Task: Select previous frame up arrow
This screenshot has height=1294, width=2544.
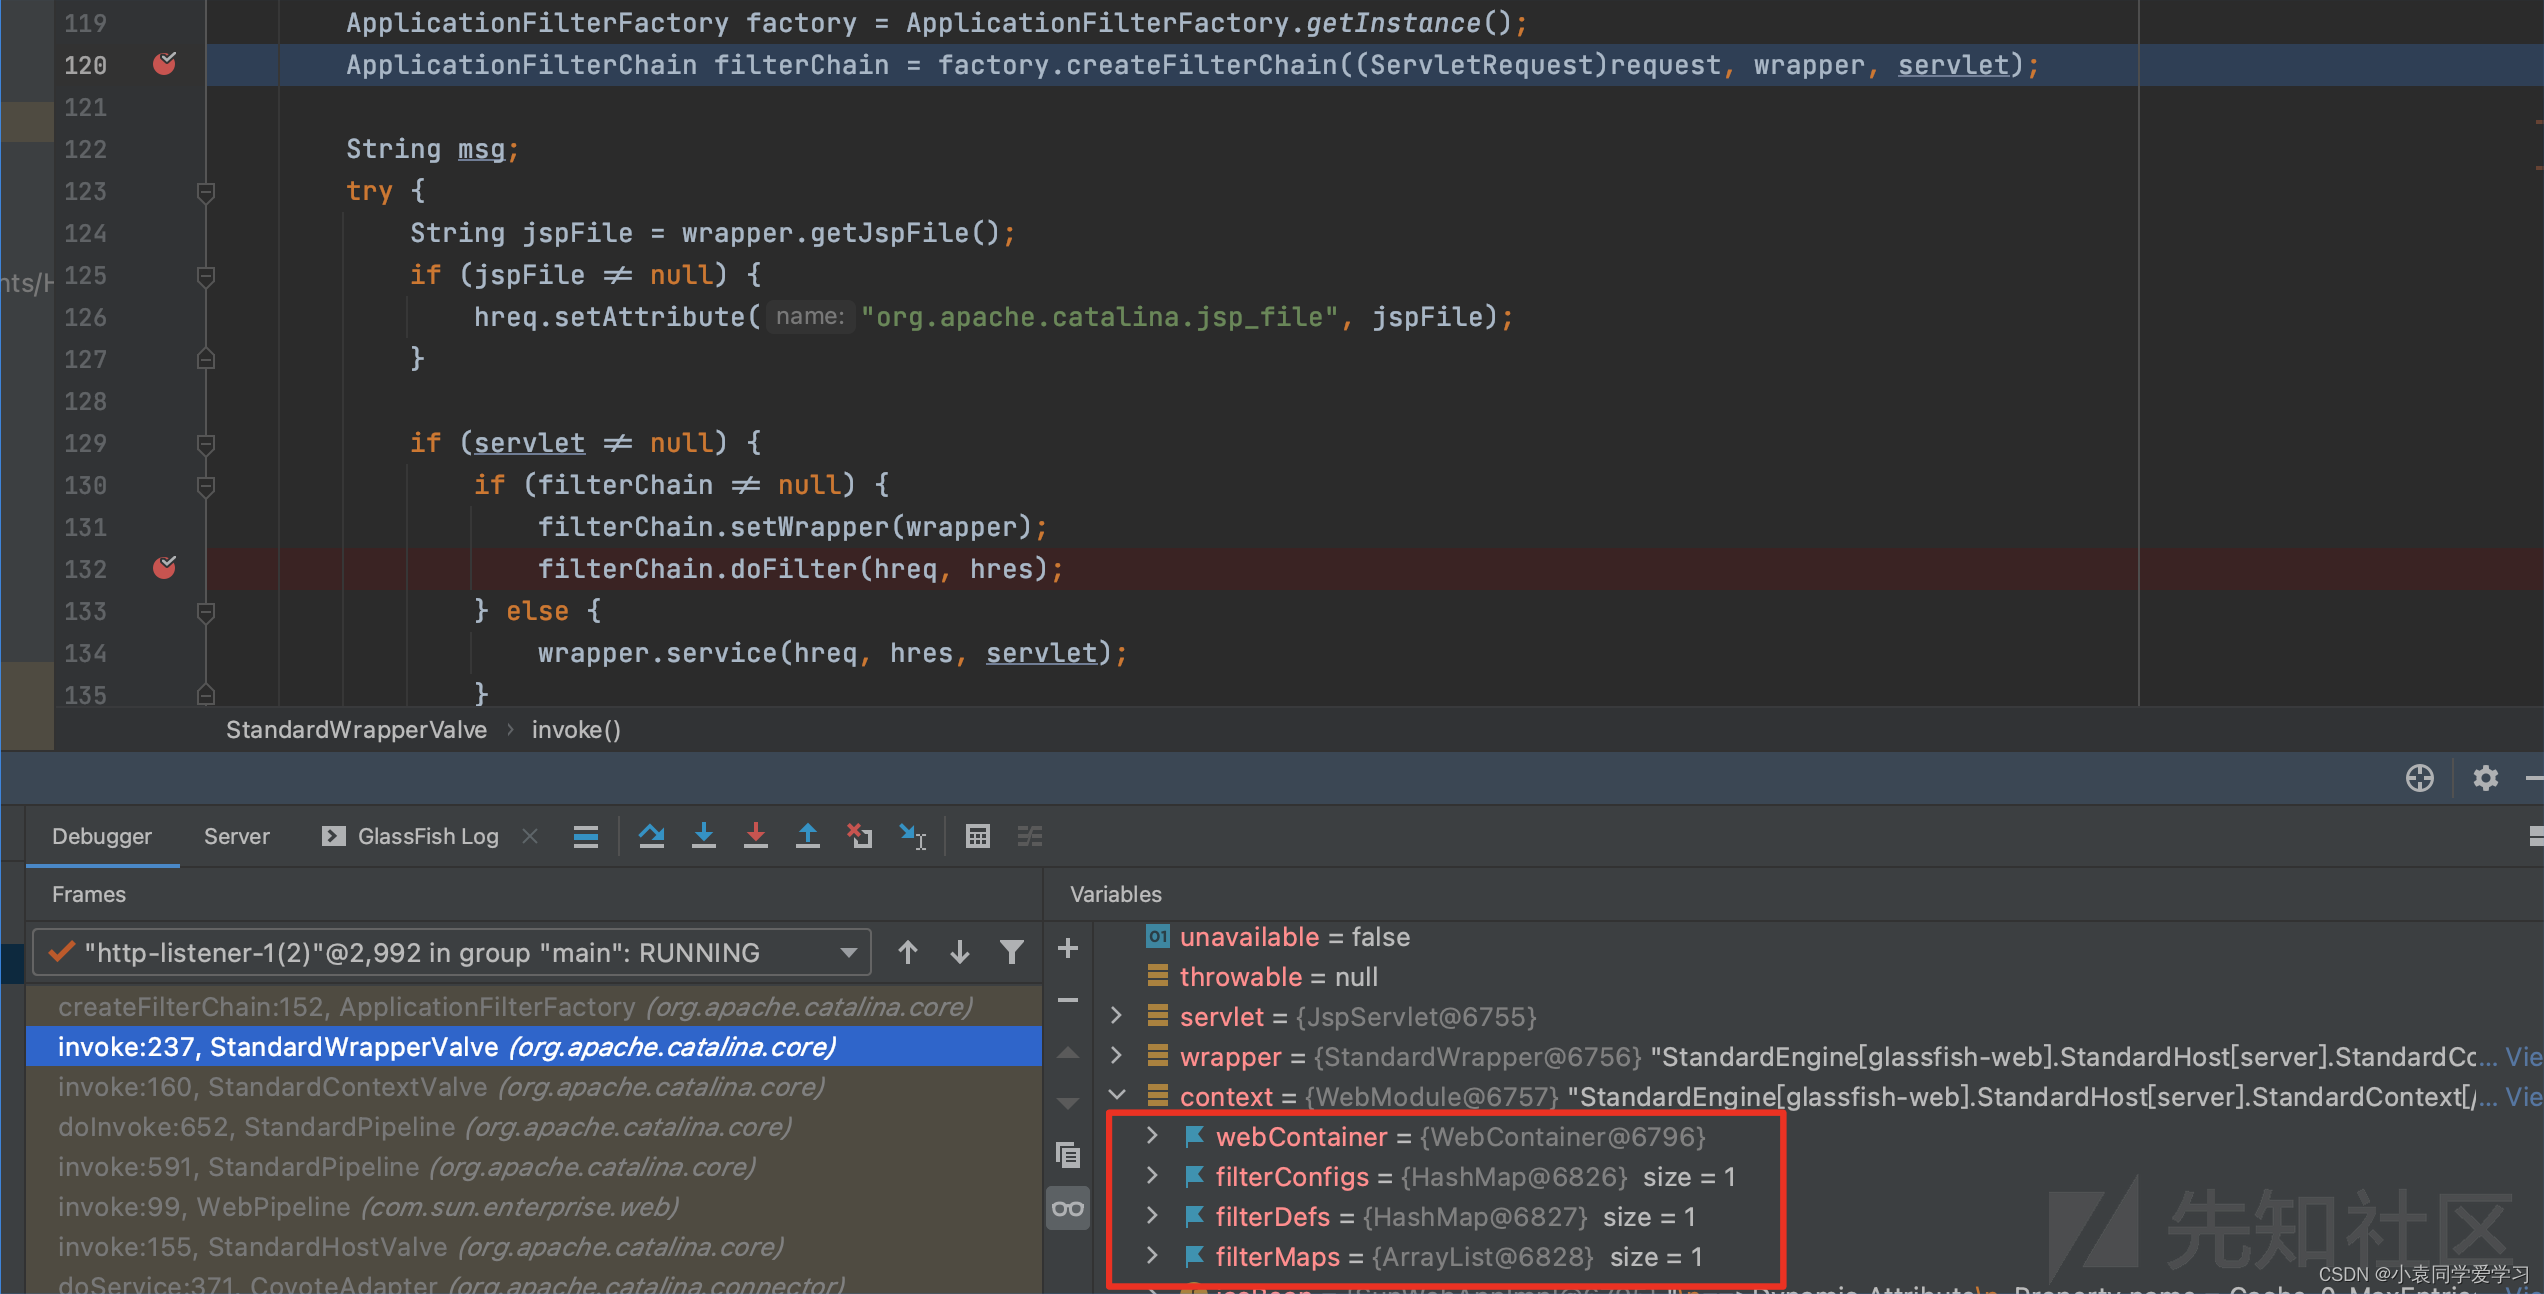Action: pos(908,952)
